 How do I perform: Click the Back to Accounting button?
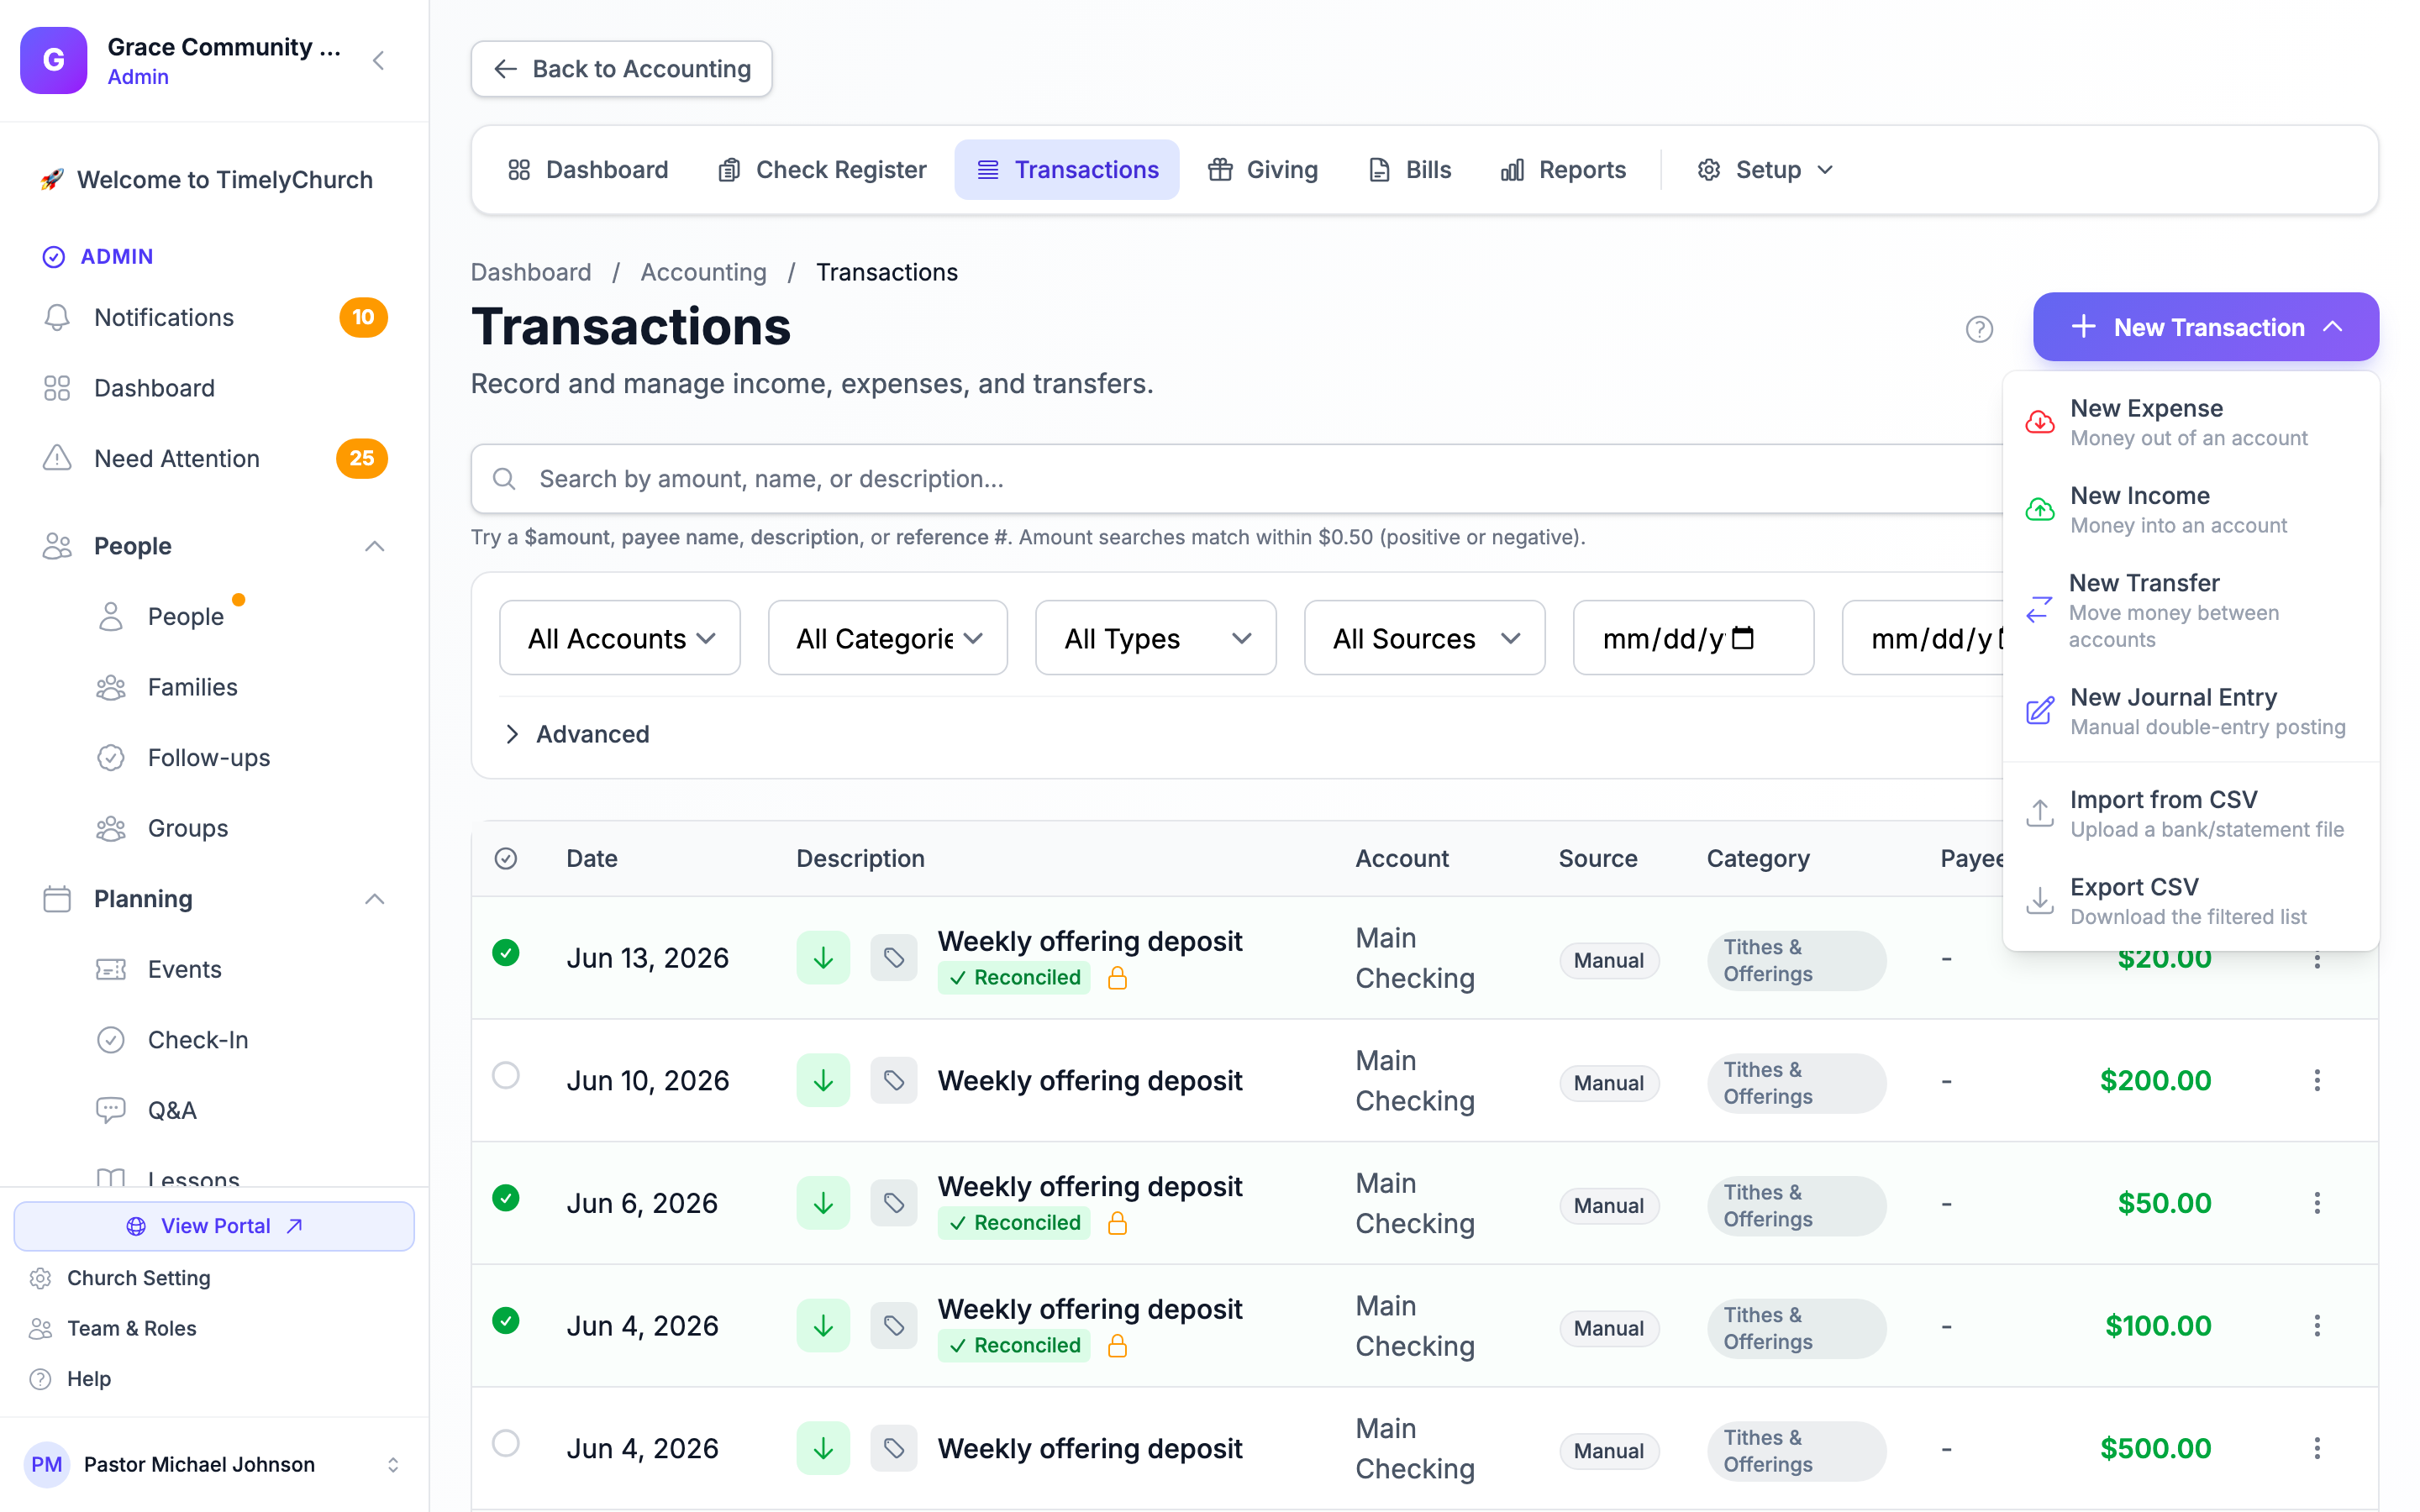pyautogui.click(x=621, y=69)
